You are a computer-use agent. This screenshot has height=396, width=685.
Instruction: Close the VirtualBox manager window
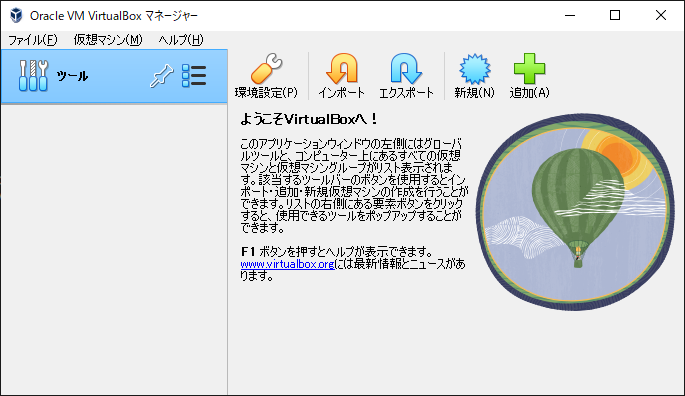pyautogui.click(x=661, y=15)
